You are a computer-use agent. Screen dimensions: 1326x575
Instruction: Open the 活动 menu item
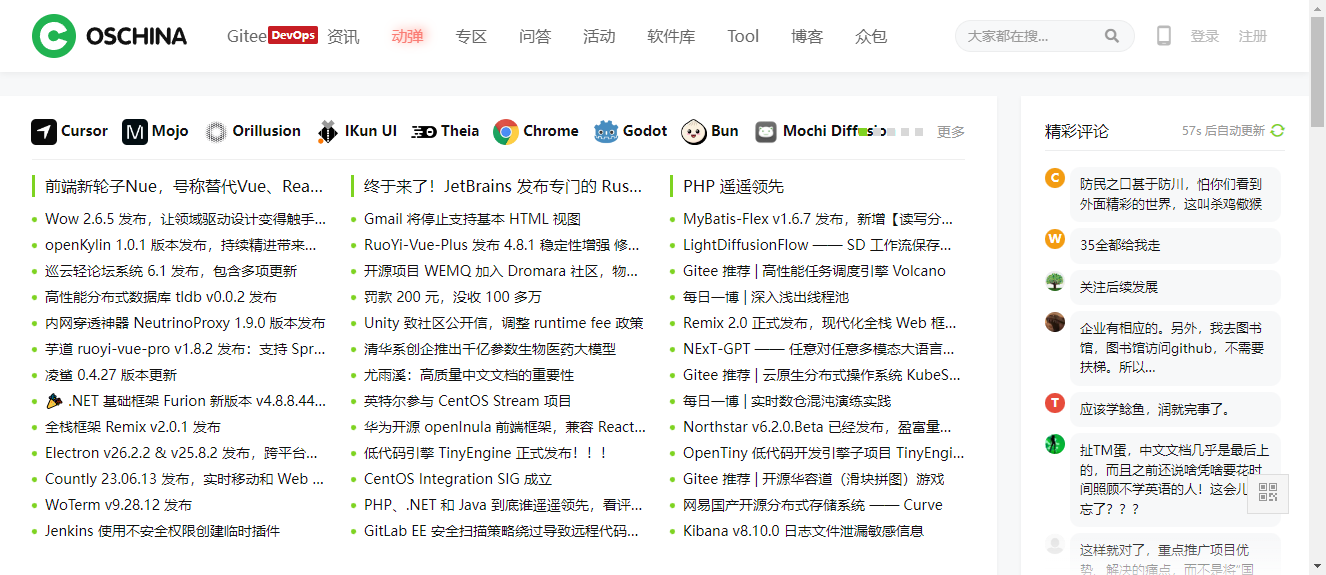click(x=599, y=36)
